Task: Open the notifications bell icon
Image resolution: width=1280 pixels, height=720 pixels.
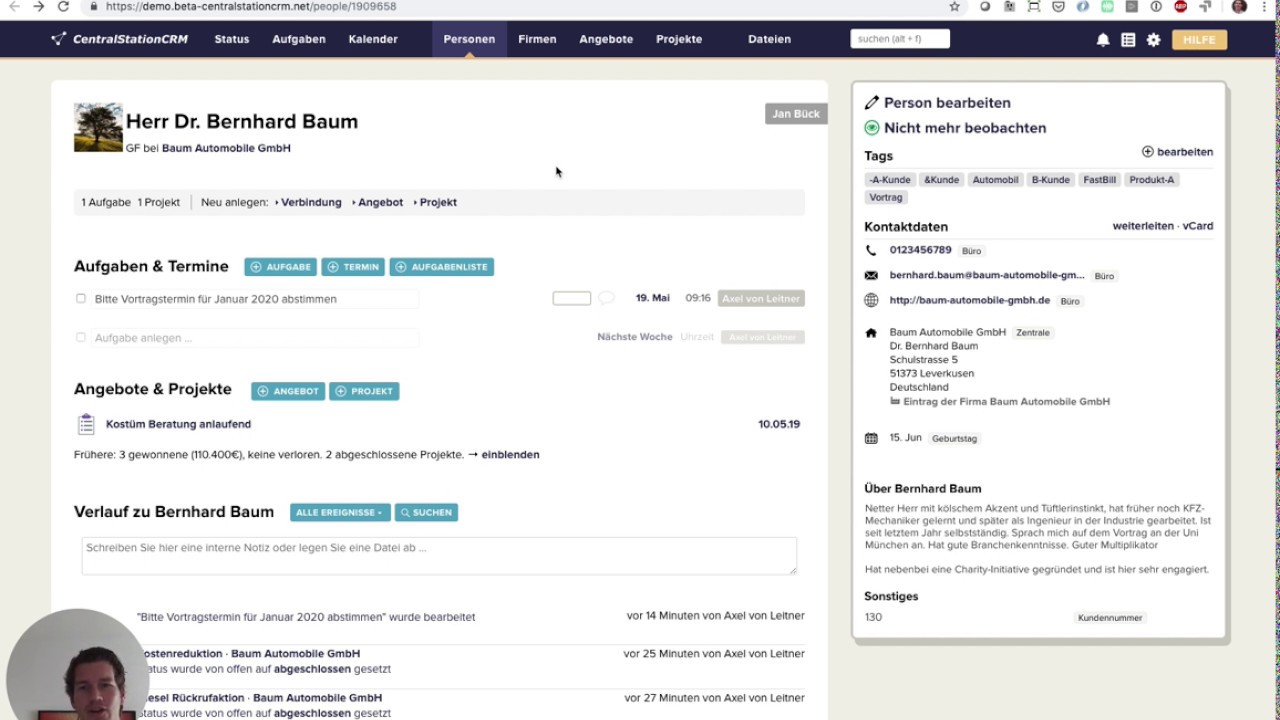Action: (x=1103, y=40)
